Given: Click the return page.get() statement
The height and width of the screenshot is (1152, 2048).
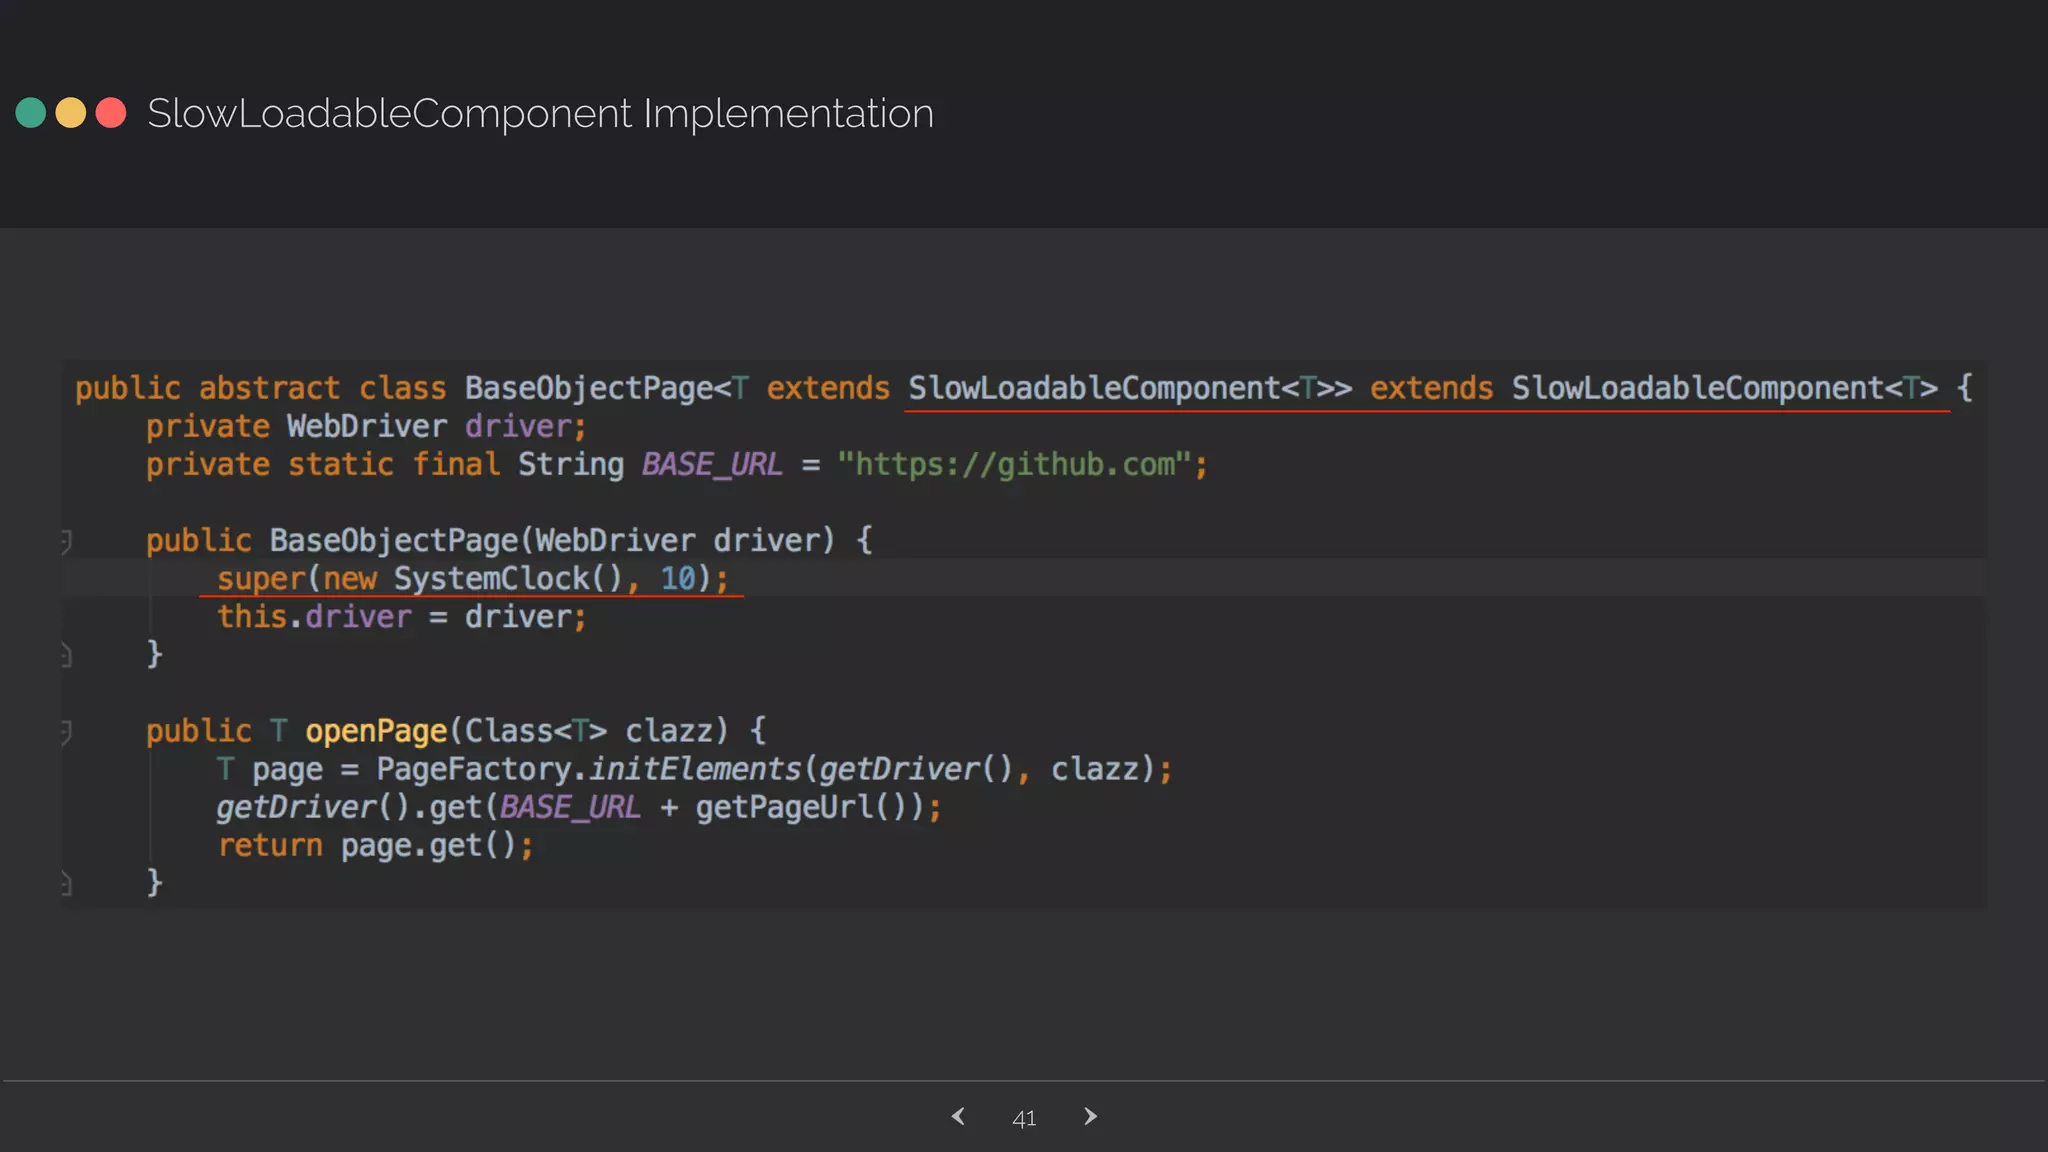Looking at the screenshot, I should [376, 846].
